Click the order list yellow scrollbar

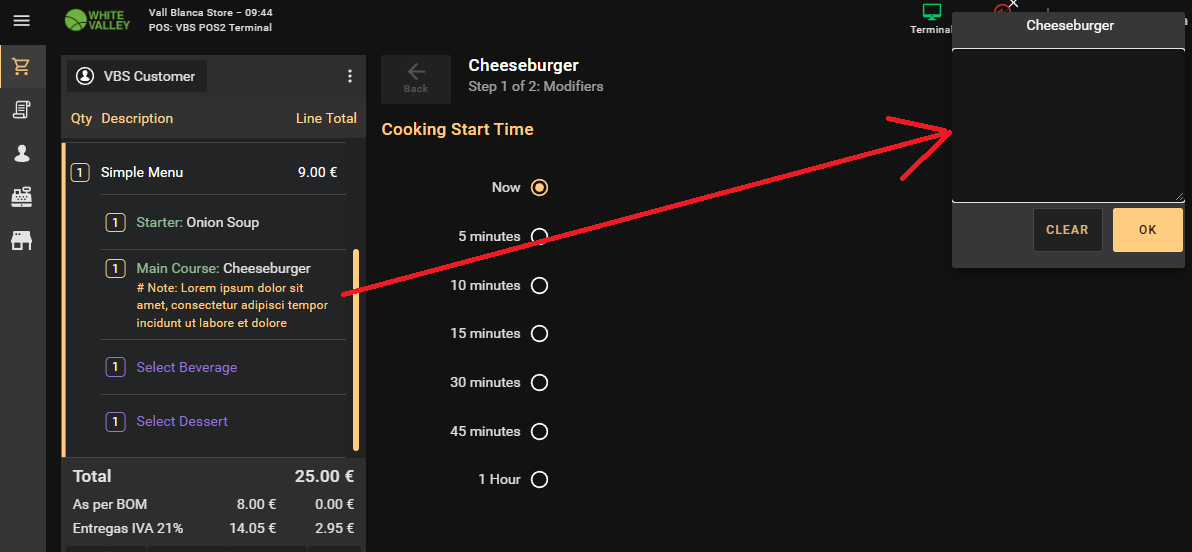pos(356,350)
